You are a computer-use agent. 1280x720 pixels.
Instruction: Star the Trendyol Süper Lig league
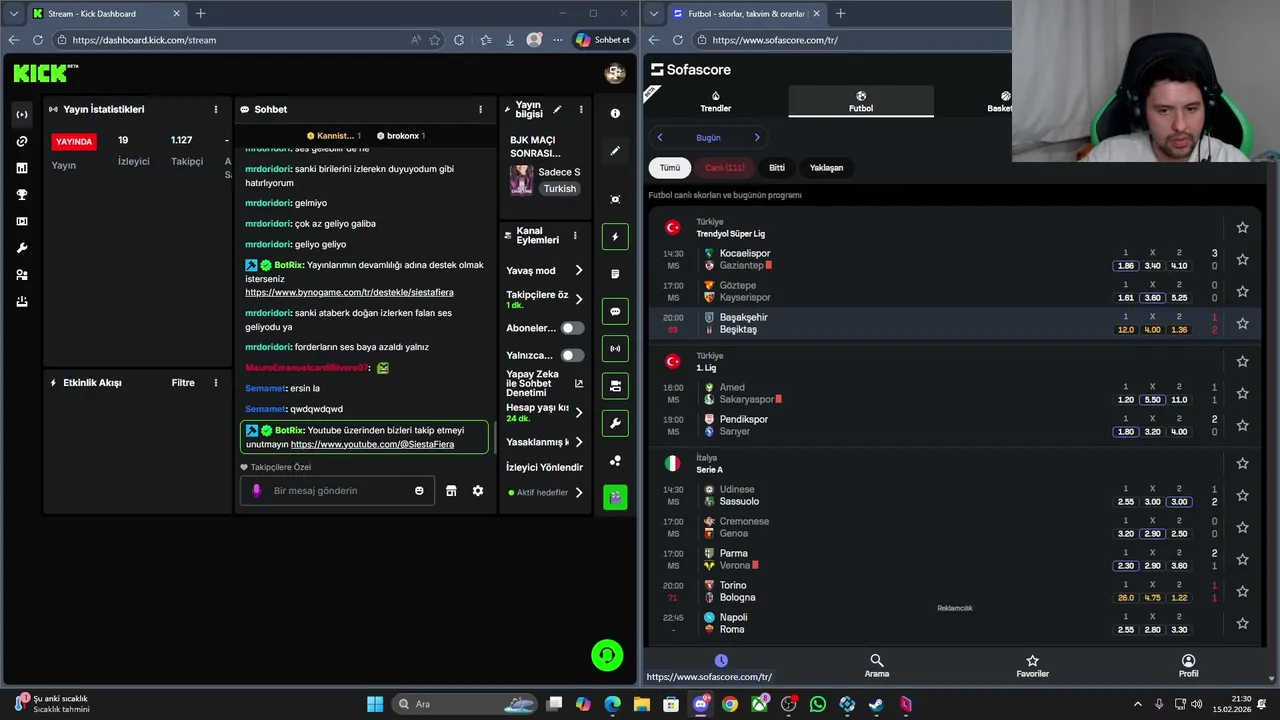pyautogui.click(x=1242, y=227)
